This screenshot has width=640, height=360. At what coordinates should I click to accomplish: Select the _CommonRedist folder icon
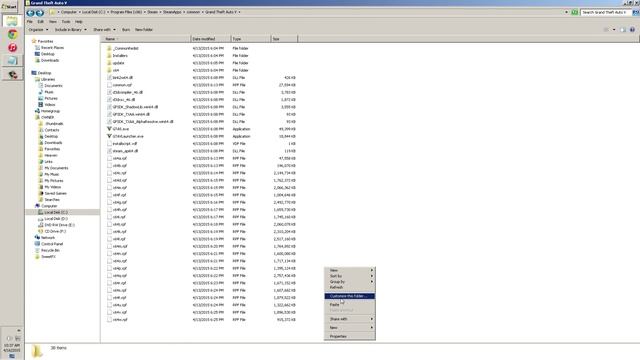[x=109, y=48]
